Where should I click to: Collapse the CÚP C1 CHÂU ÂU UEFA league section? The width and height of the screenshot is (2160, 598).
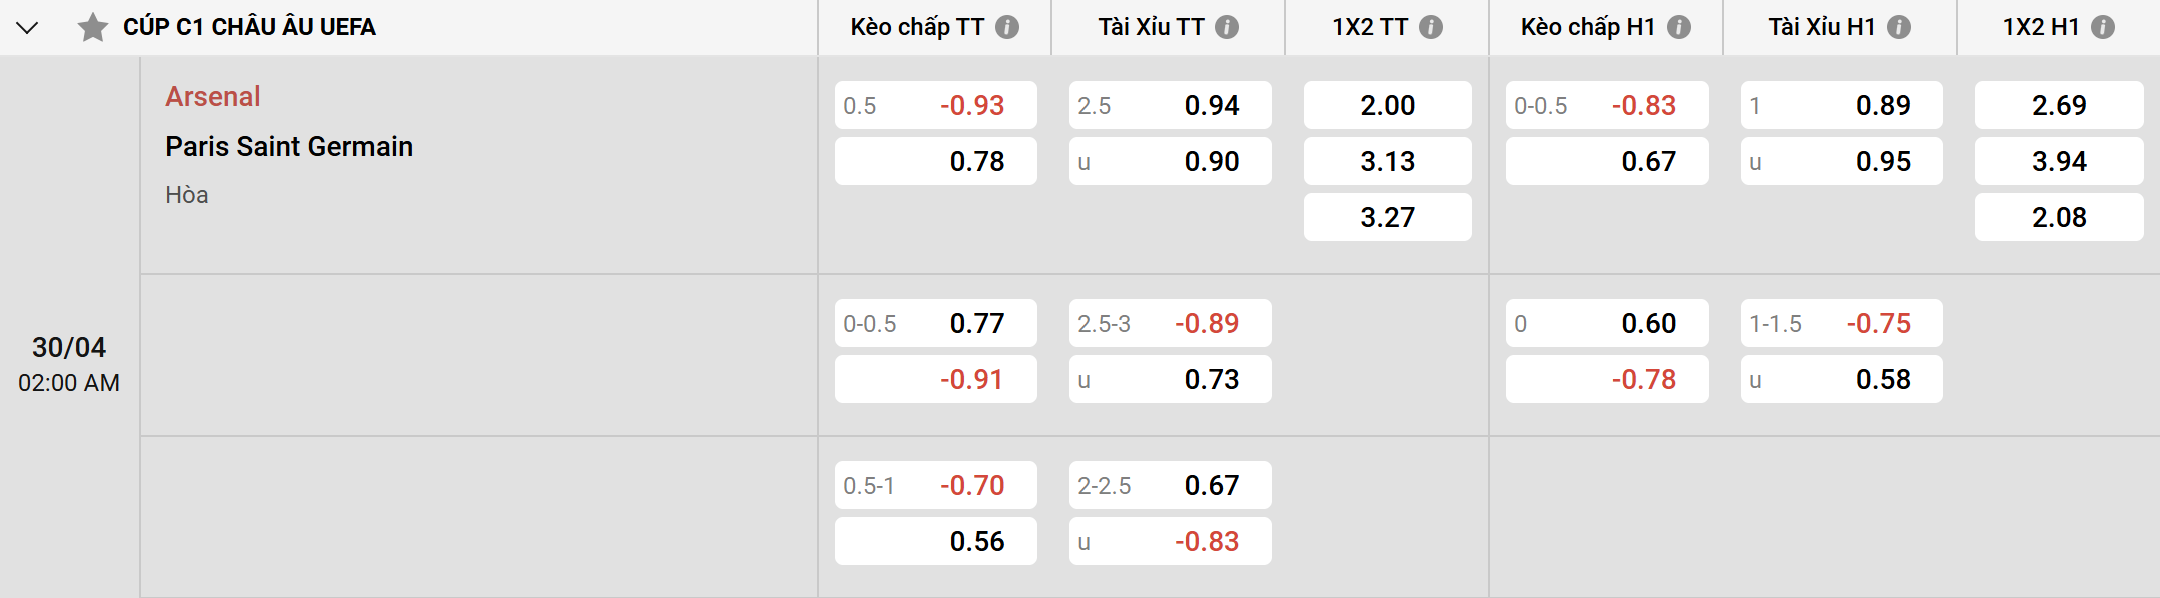(27, 27)
